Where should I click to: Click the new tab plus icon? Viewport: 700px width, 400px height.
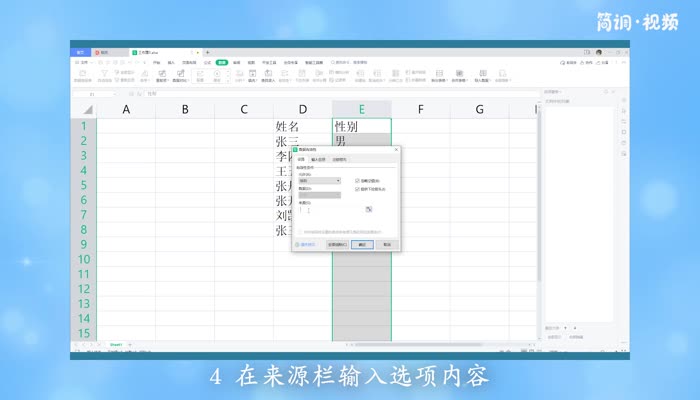pyautogui.click(x=207, y=52)
